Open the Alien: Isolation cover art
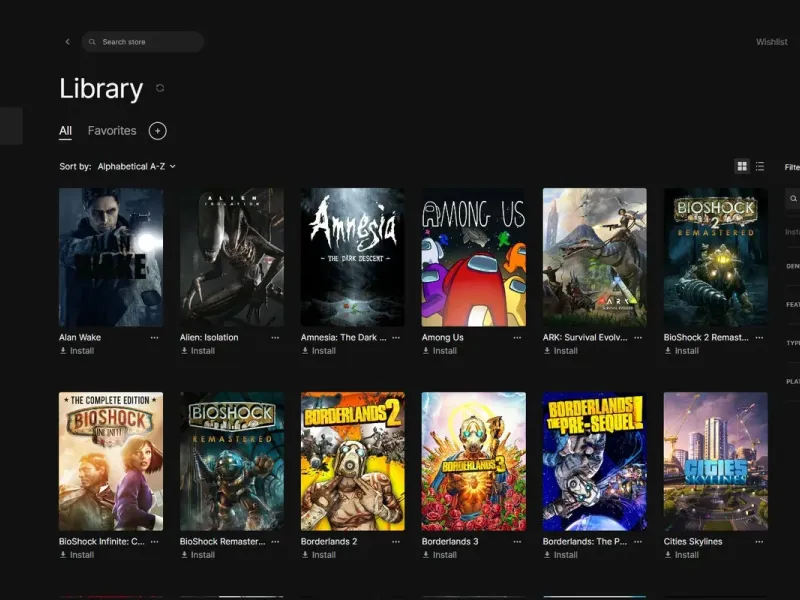Viewport: 800px width, 600px height. click(x=232, y=257)
